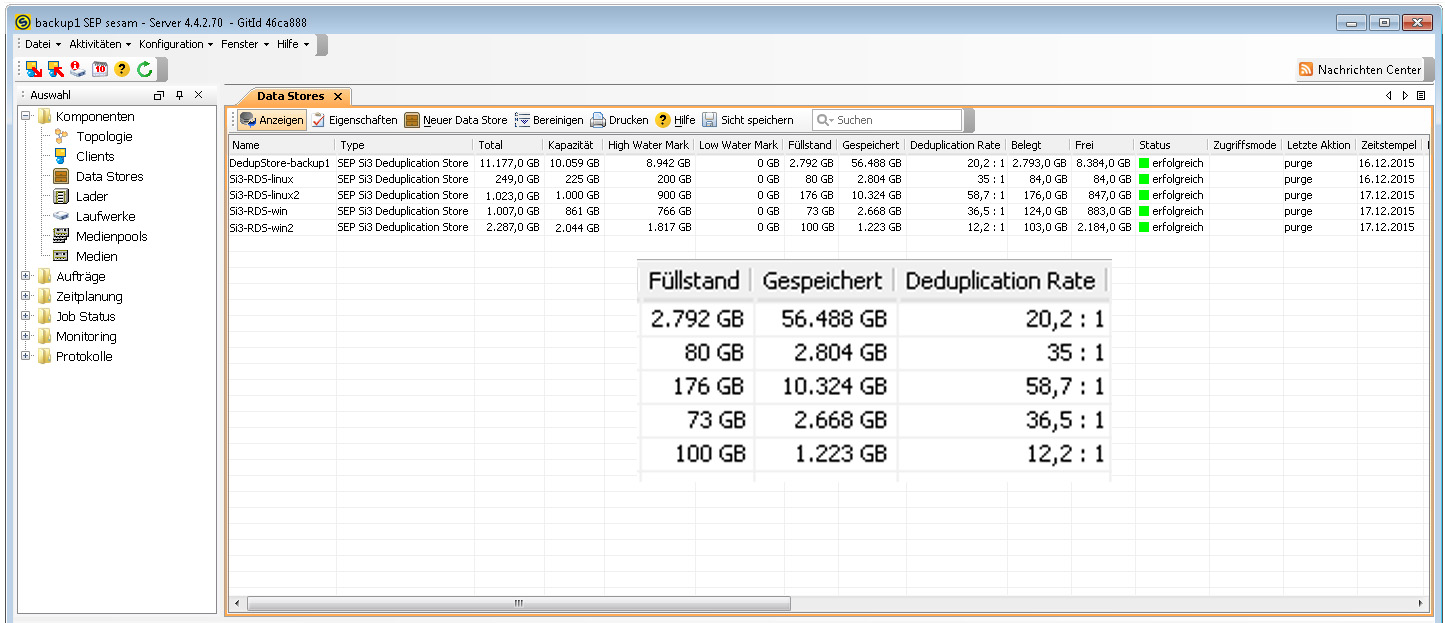The height and width of the screenshot is (623, 1445).
Task: Open help via the question mark toolbar icon
Action: pyautogui.click(x=122, y=68)
